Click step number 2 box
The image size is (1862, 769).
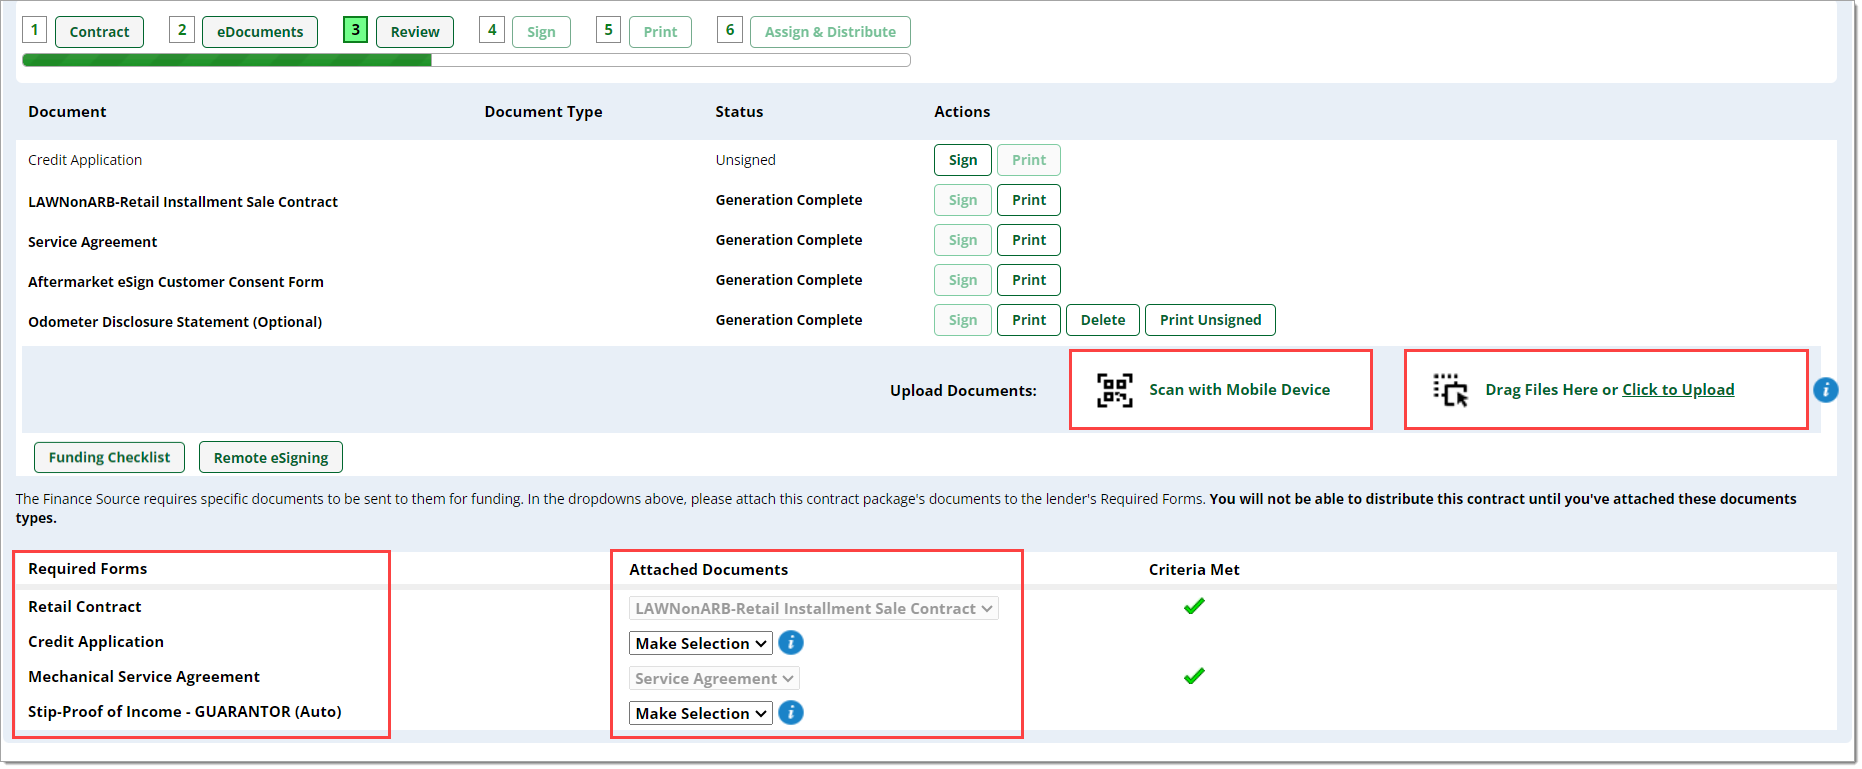tap(182, 30)
